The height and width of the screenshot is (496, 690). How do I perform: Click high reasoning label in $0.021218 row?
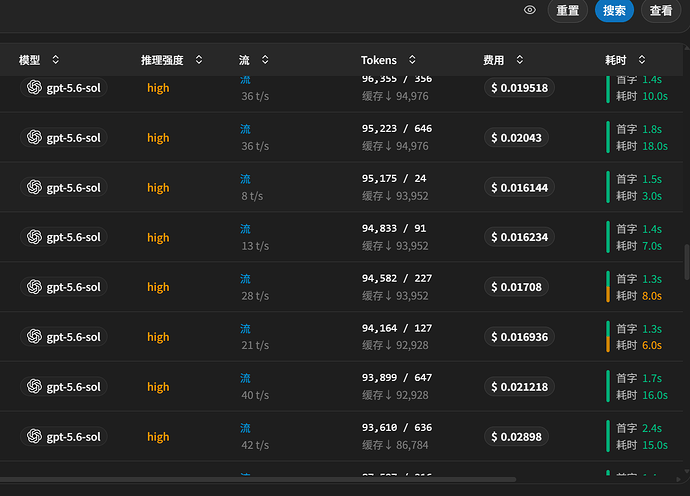click(x=158, y=387)
